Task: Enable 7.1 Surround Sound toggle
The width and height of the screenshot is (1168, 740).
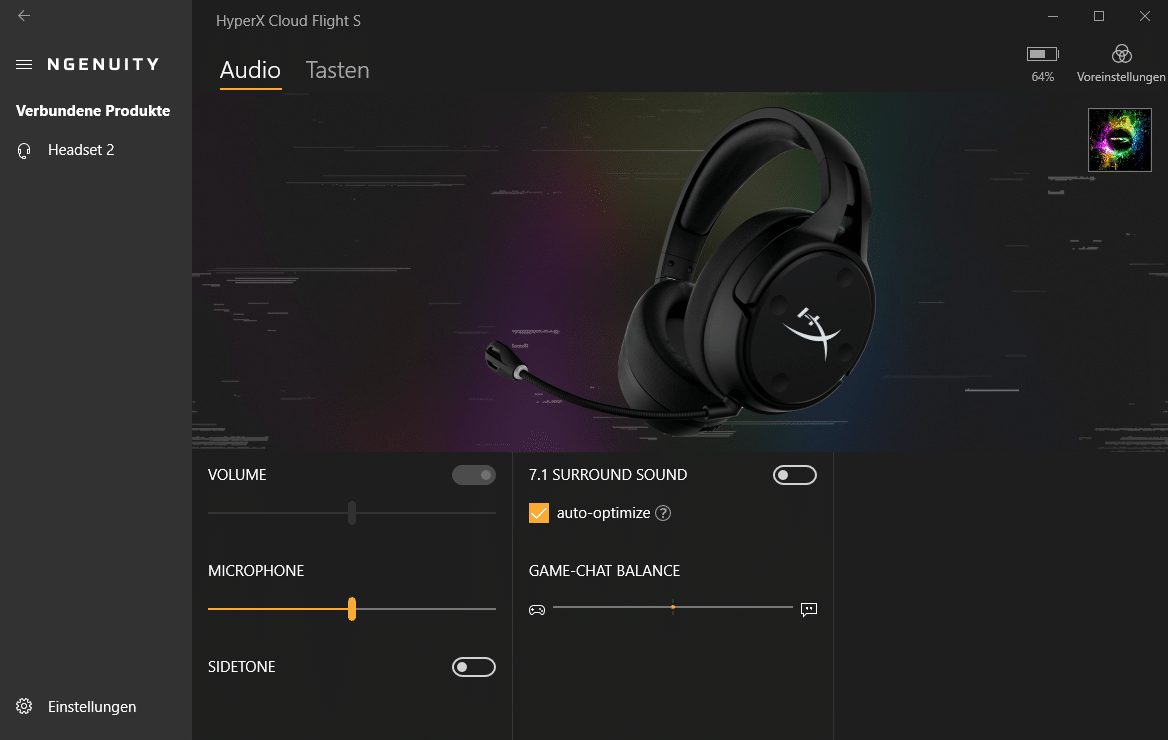Action: pyautogui.click(x=795, y=475)
